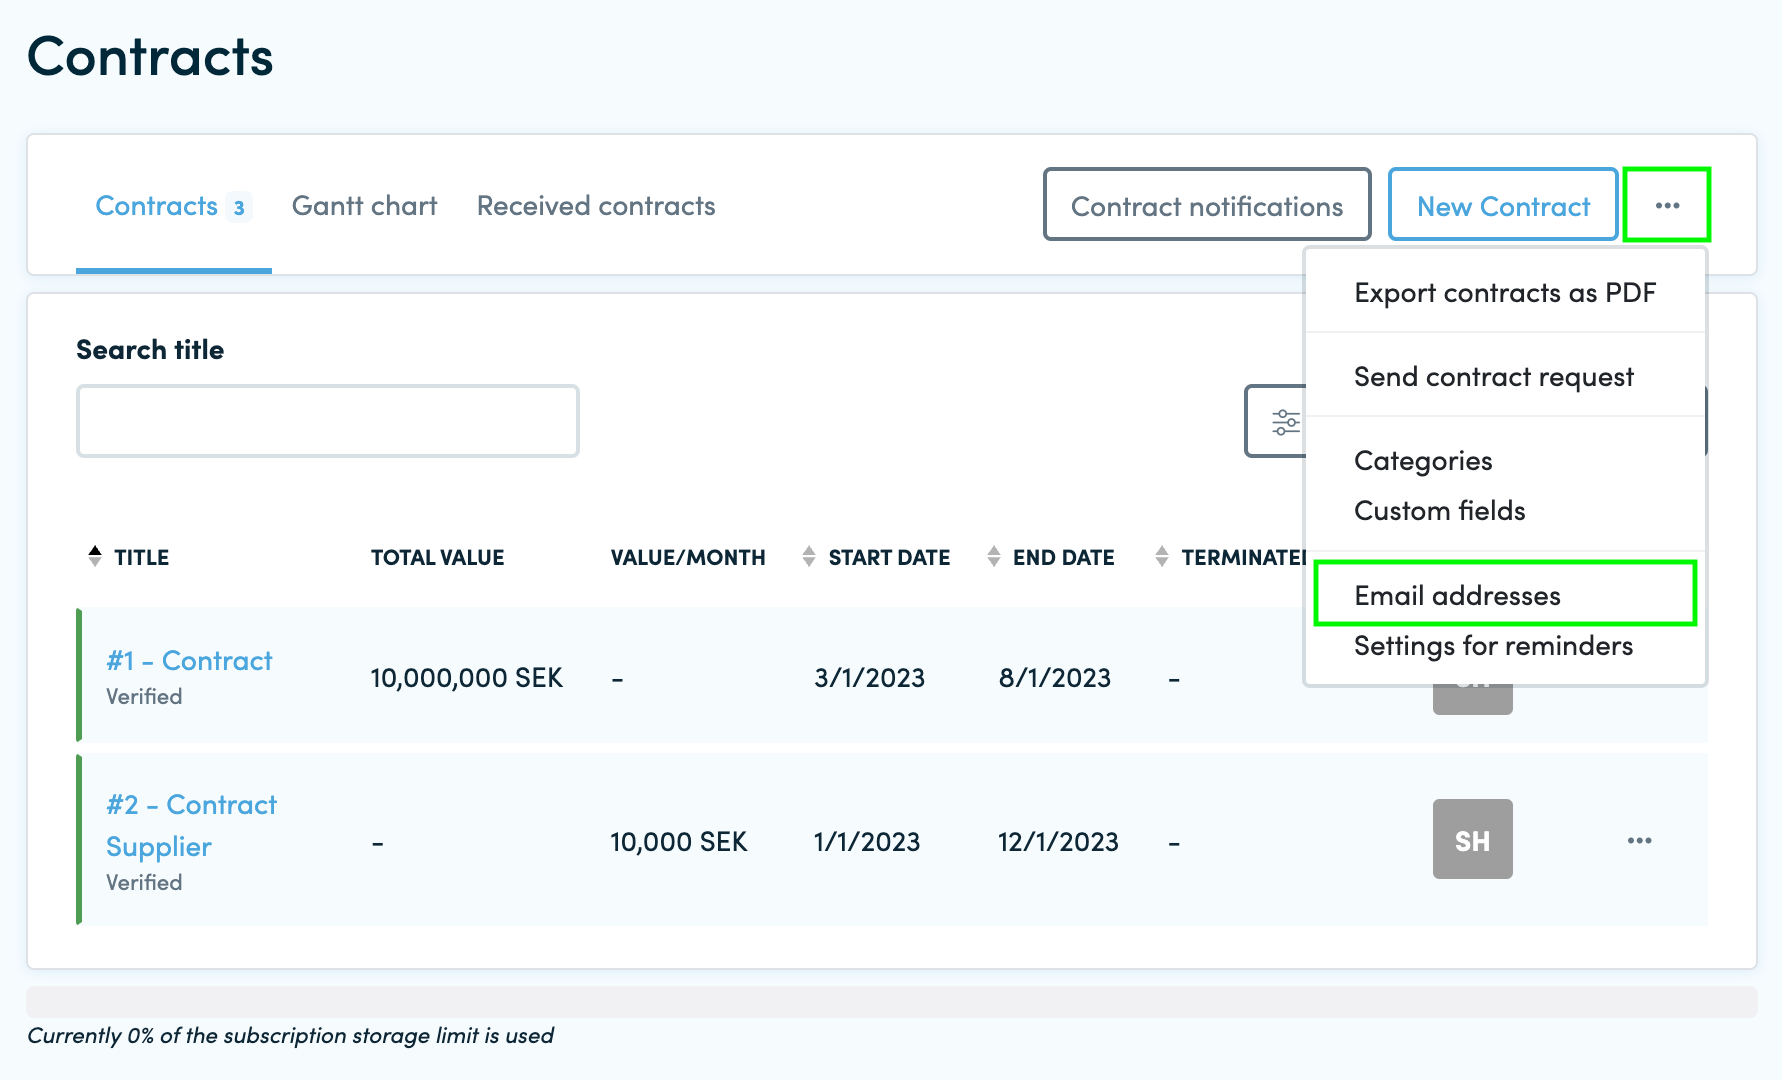Viewport: 1782px width, 1080px height.
Task: Switch to the Gantt chart tab
Action: [364, 206]
